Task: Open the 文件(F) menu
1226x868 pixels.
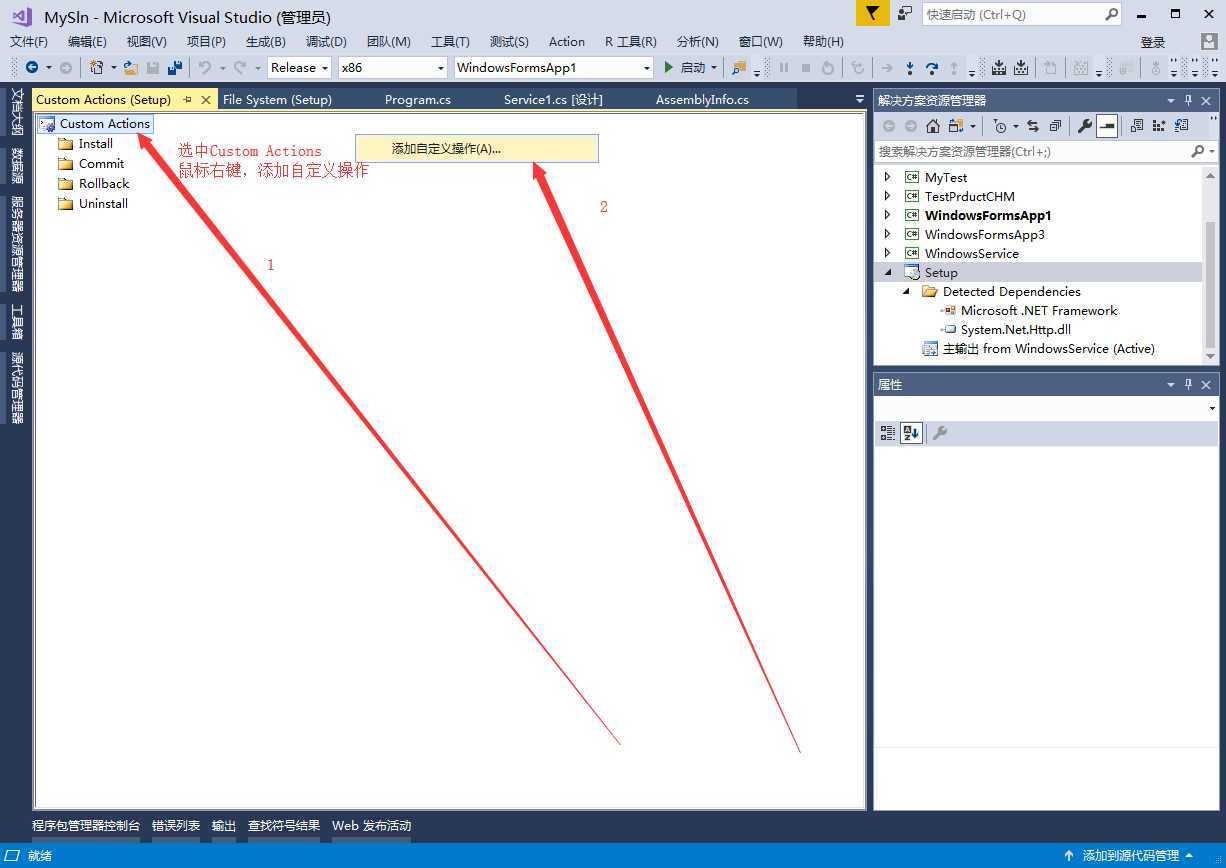Action: tap(29, 41)
